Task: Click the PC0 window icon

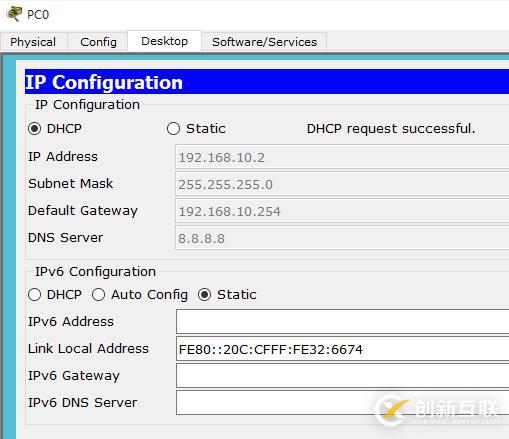Action: click(14, 14)
